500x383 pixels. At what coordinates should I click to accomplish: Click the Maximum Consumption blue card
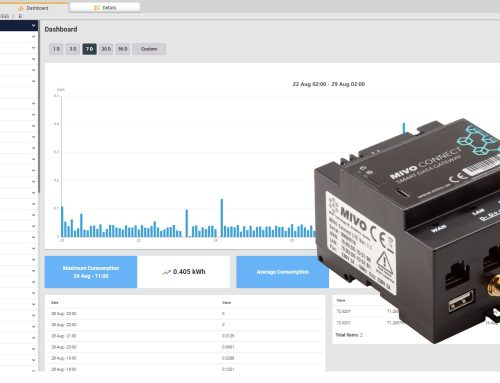pos(91,272)
